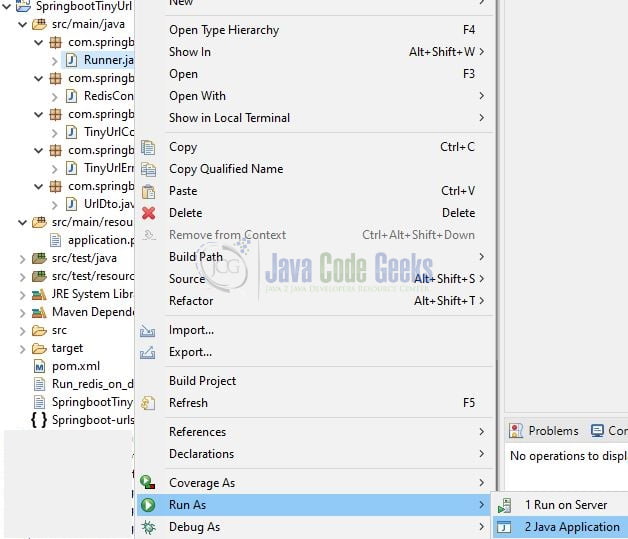
Task: Click the Copy icon in context menu
Action: coord(148,147)
